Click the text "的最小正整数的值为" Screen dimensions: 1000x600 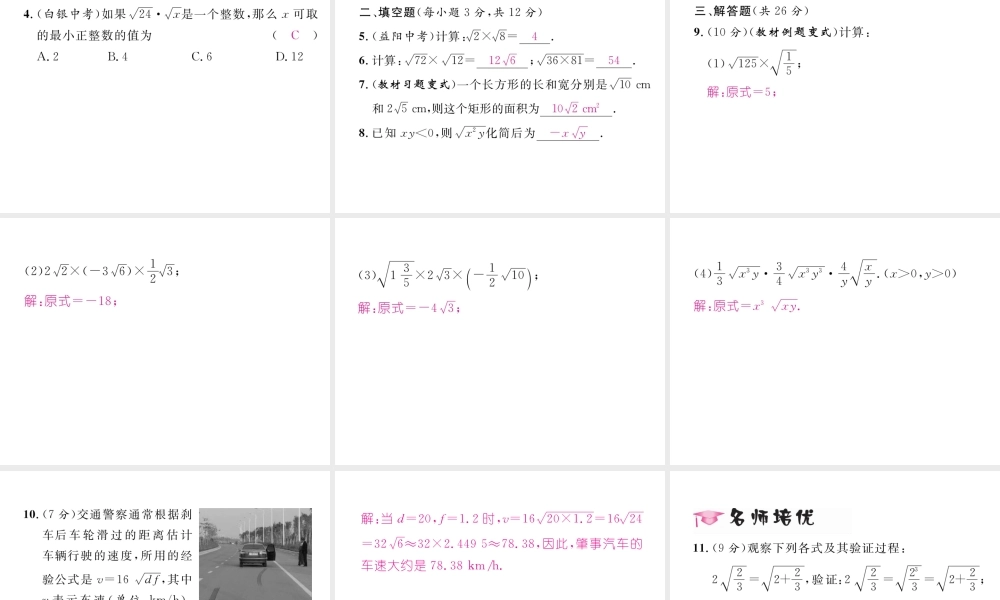tap(94, 35)
